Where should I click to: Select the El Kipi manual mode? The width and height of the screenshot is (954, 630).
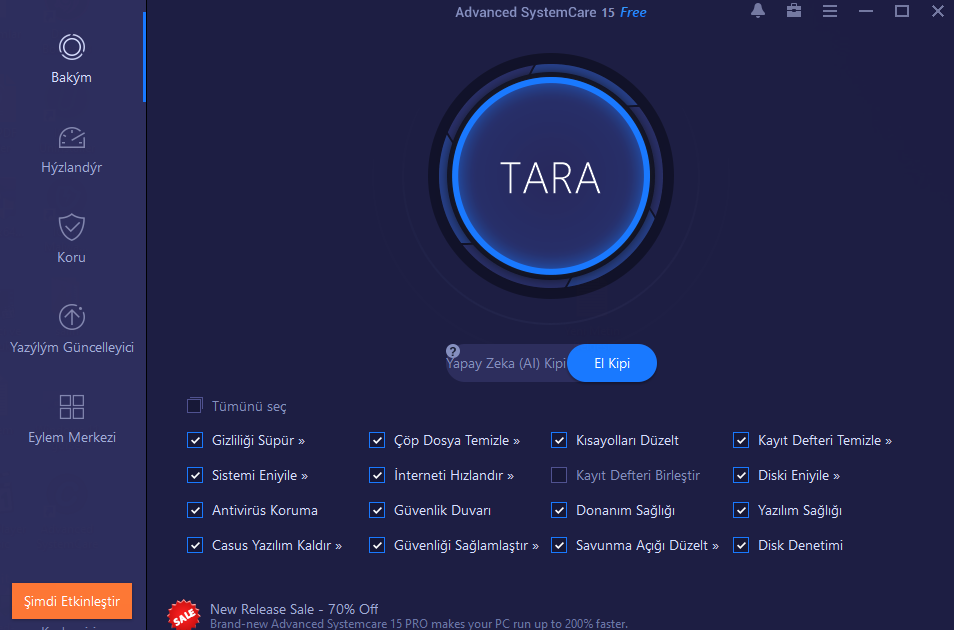click(611, 363)
